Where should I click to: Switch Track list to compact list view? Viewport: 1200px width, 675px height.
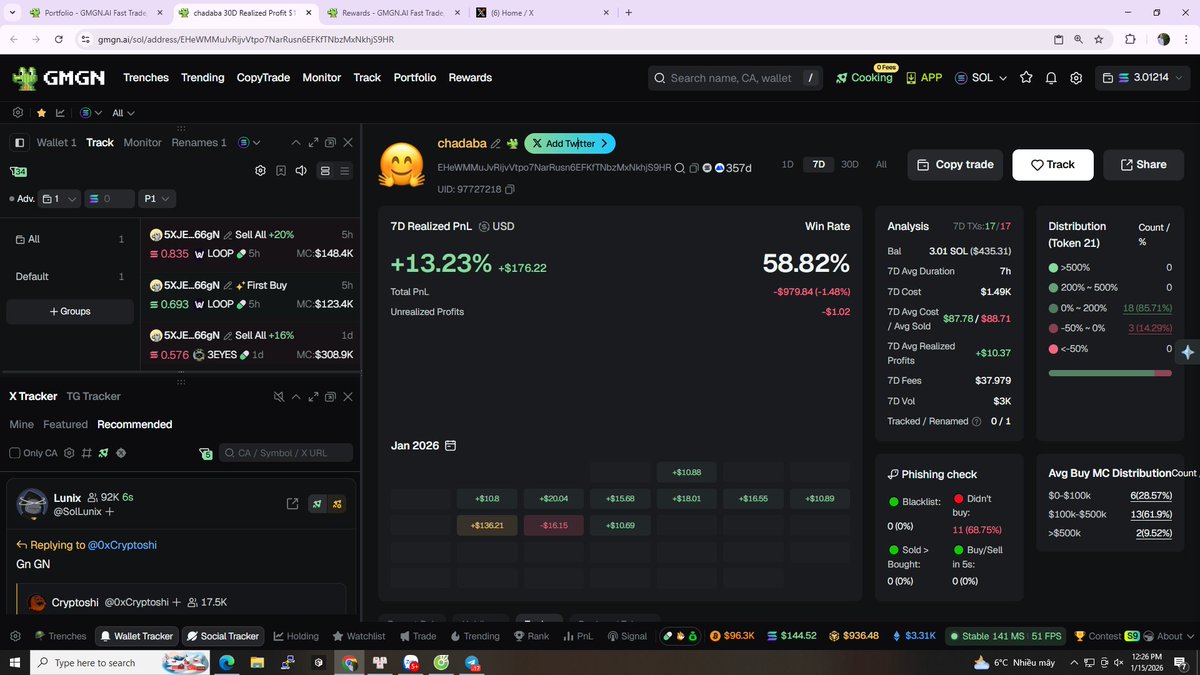pyautogui.click(x=345, y=171)
